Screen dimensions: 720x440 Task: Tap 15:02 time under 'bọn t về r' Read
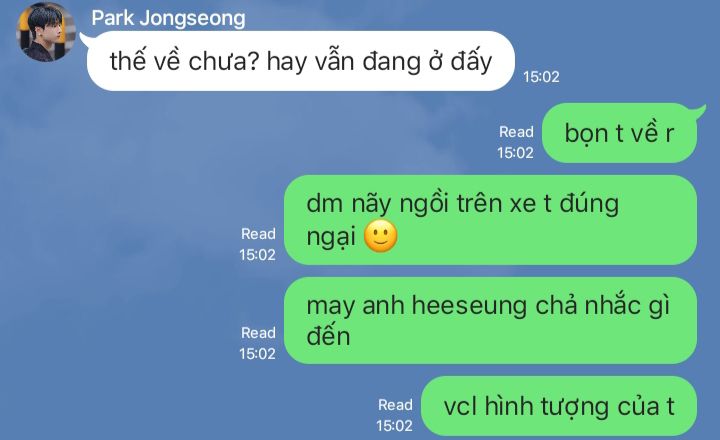[515, 152]
